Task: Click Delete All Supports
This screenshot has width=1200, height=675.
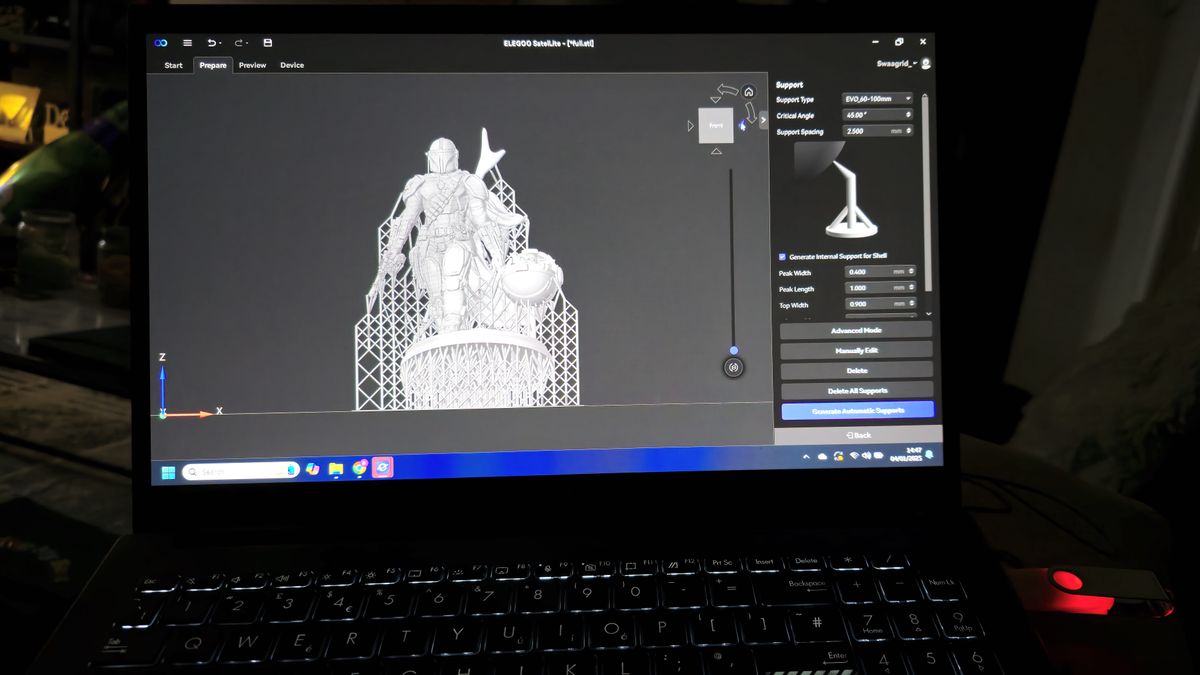Action: [857, 390]
